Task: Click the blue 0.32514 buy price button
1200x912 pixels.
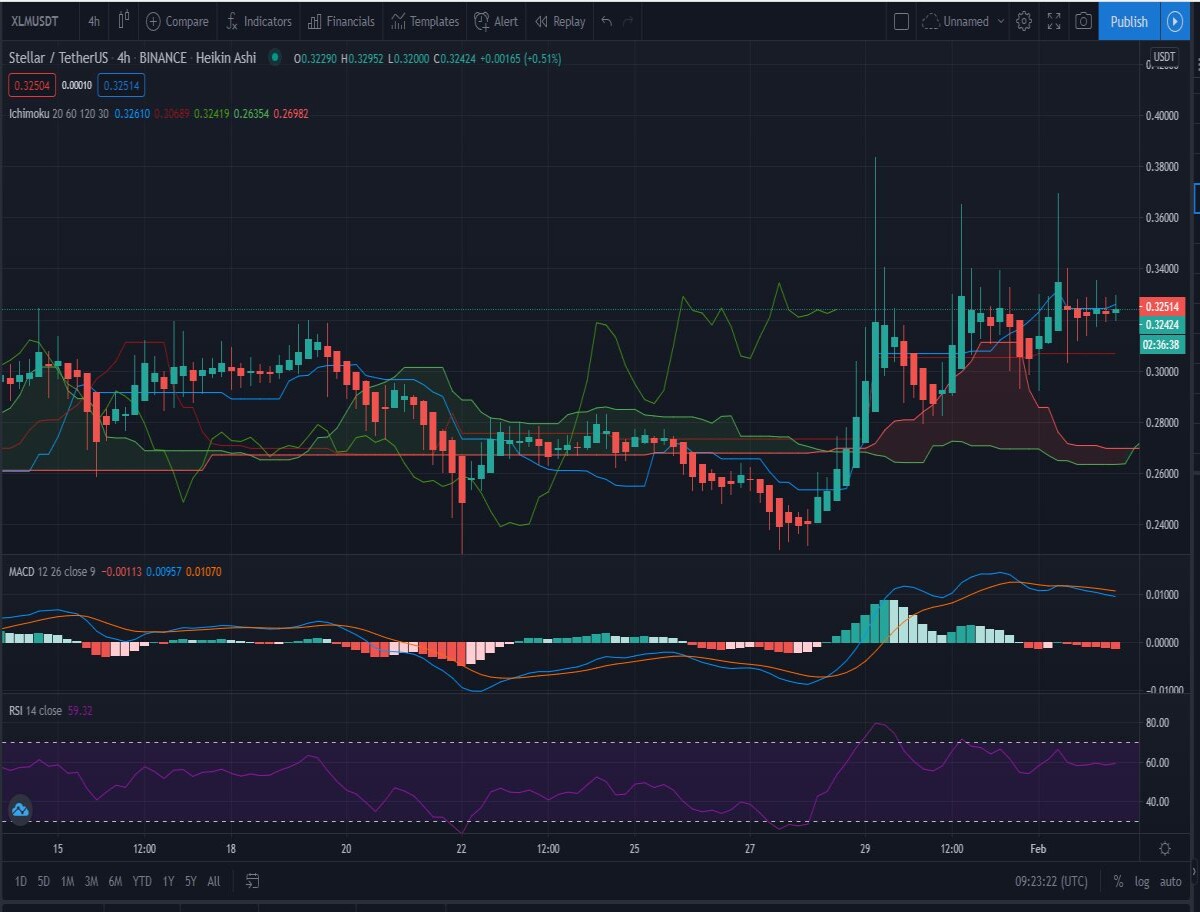Action: [x=122, y=86]
